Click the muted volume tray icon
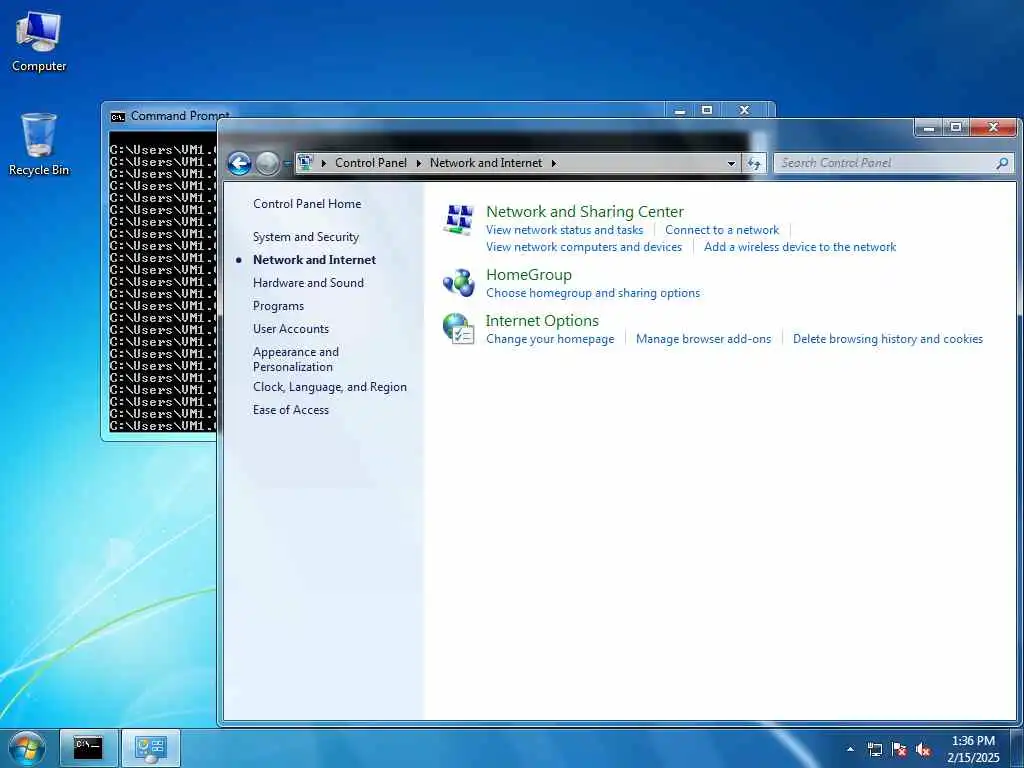 (x=923, y=750)
